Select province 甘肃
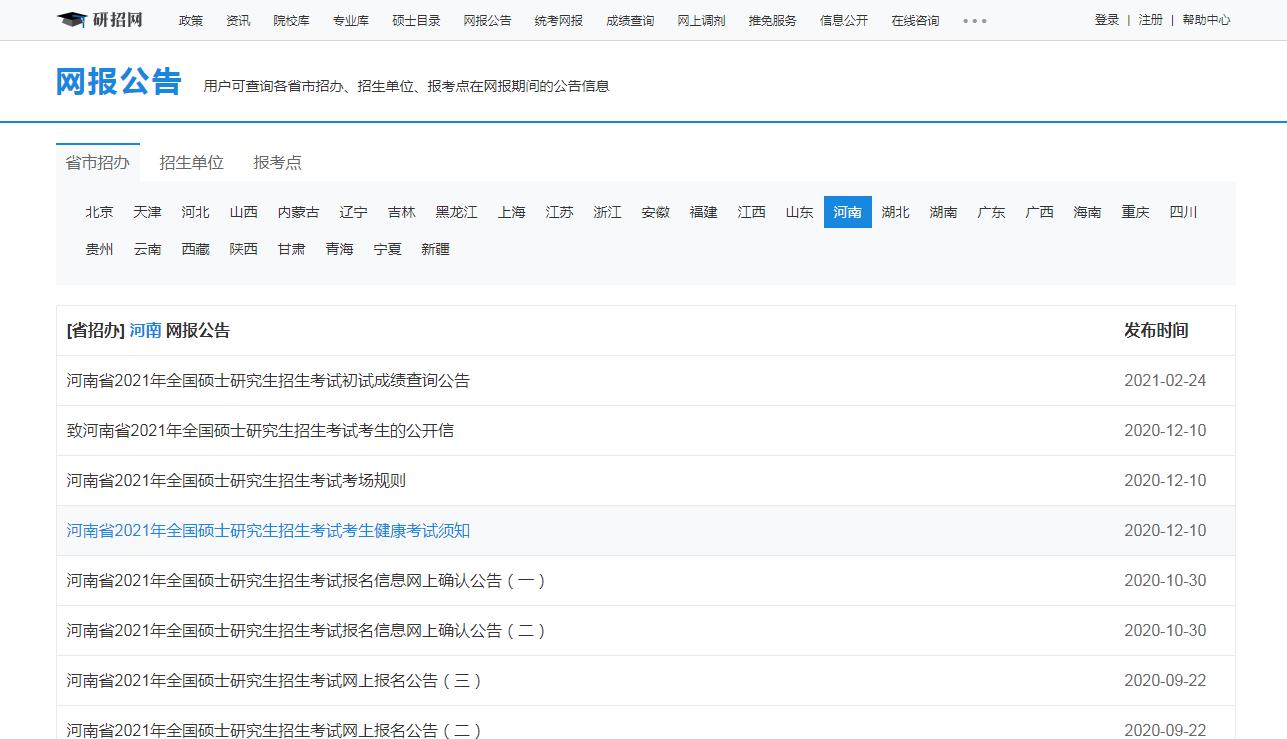Screen dimensions: 1287x739 click(x=291, y=249)
